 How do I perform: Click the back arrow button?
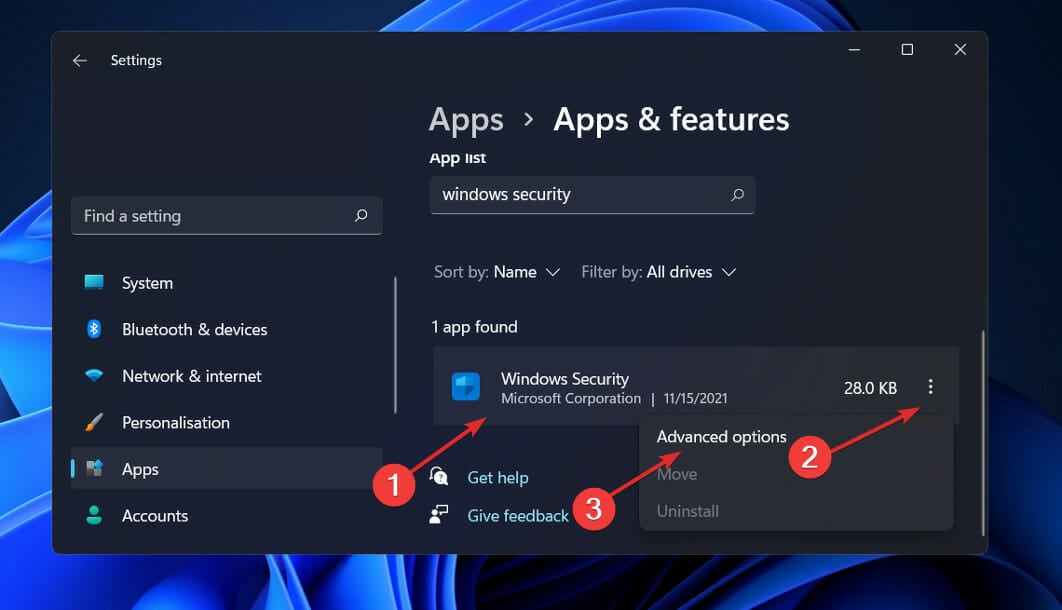(80, 60)
